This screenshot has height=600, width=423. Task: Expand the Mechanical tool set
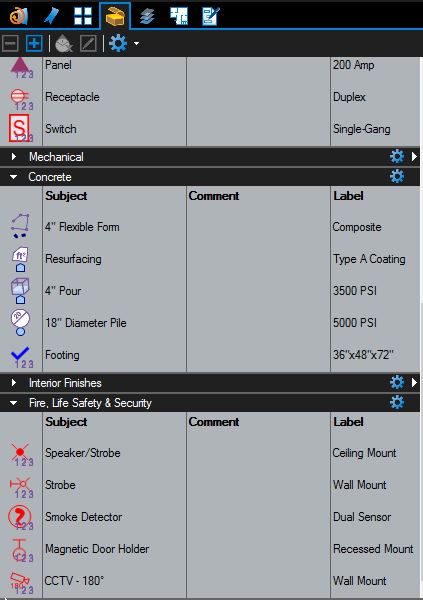click(14, 157)
